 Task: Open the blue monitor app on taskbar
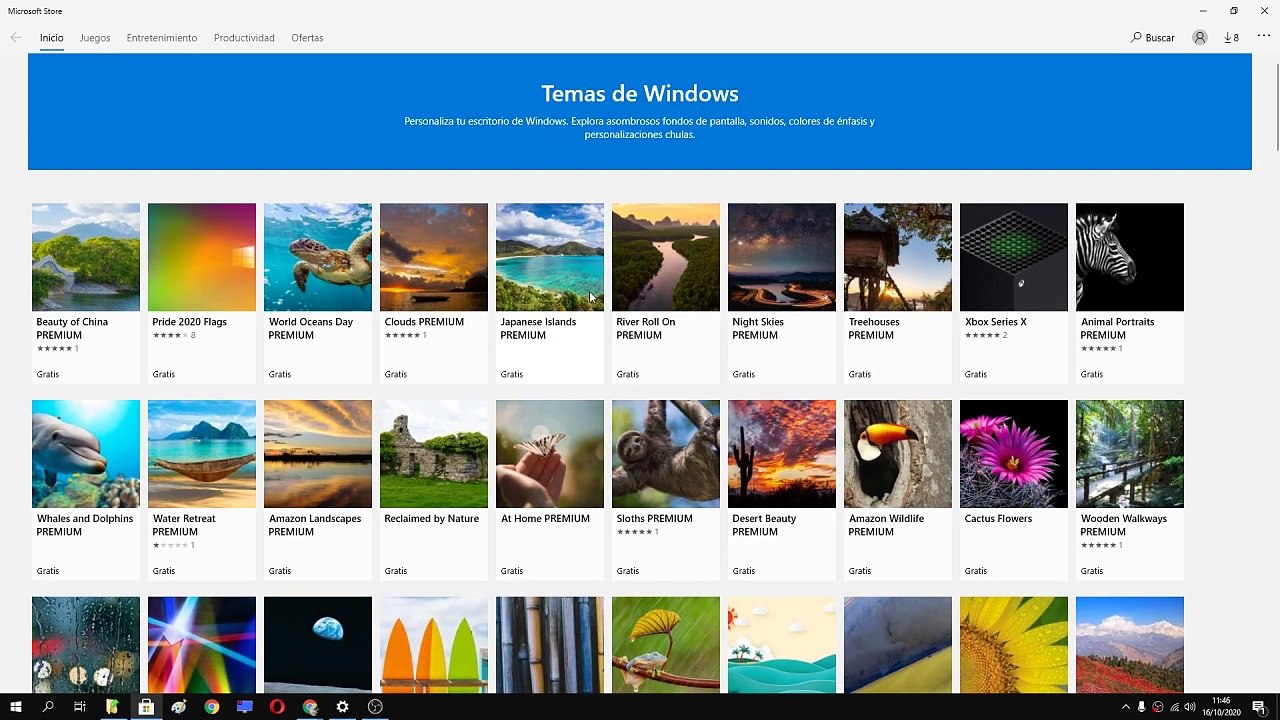pyautogui.click(x=245, y=707)
